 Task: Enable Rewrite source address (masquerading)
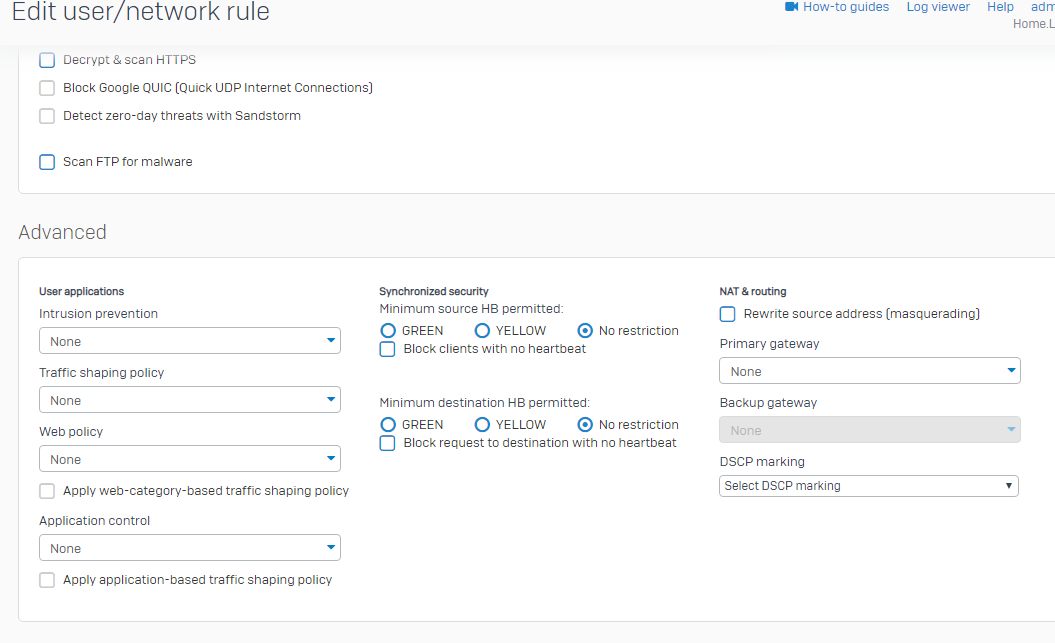(x=728, y=314)
